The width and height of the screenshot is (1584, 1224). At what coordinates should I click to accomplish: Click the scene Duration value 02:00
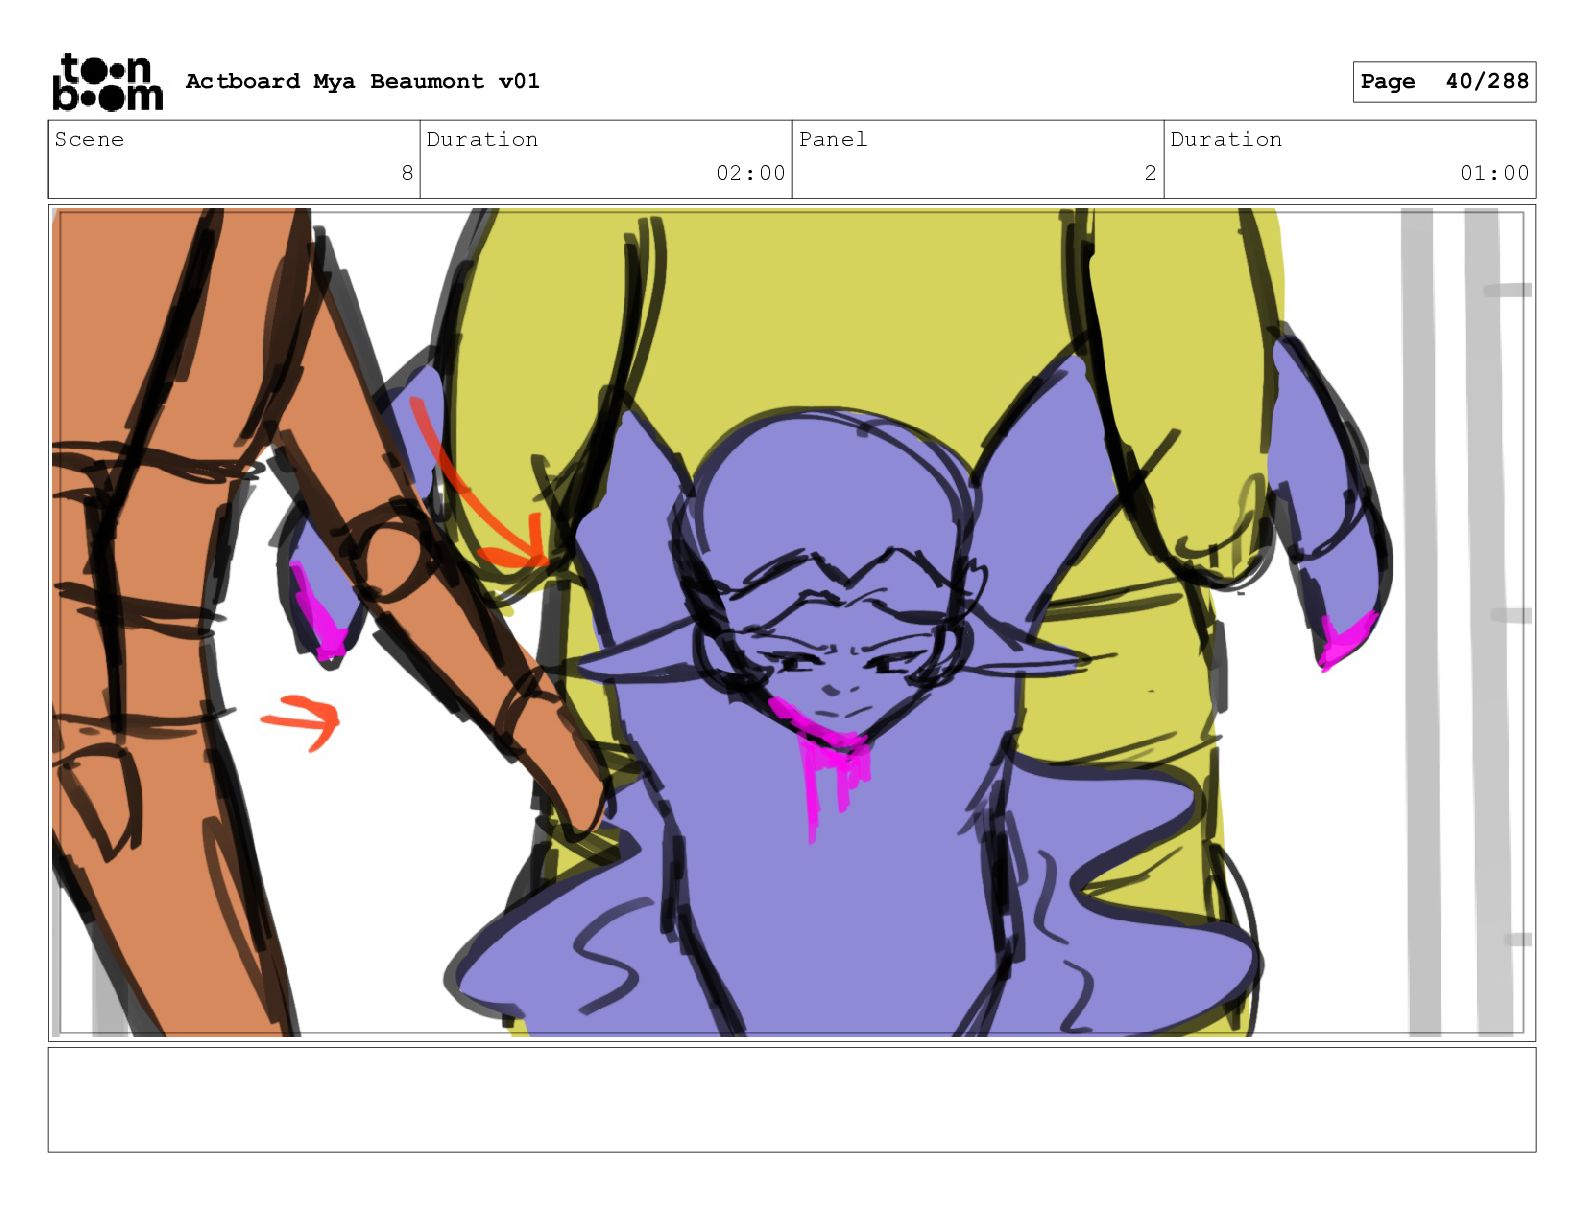pyautogui.click(x=751, y=173)
